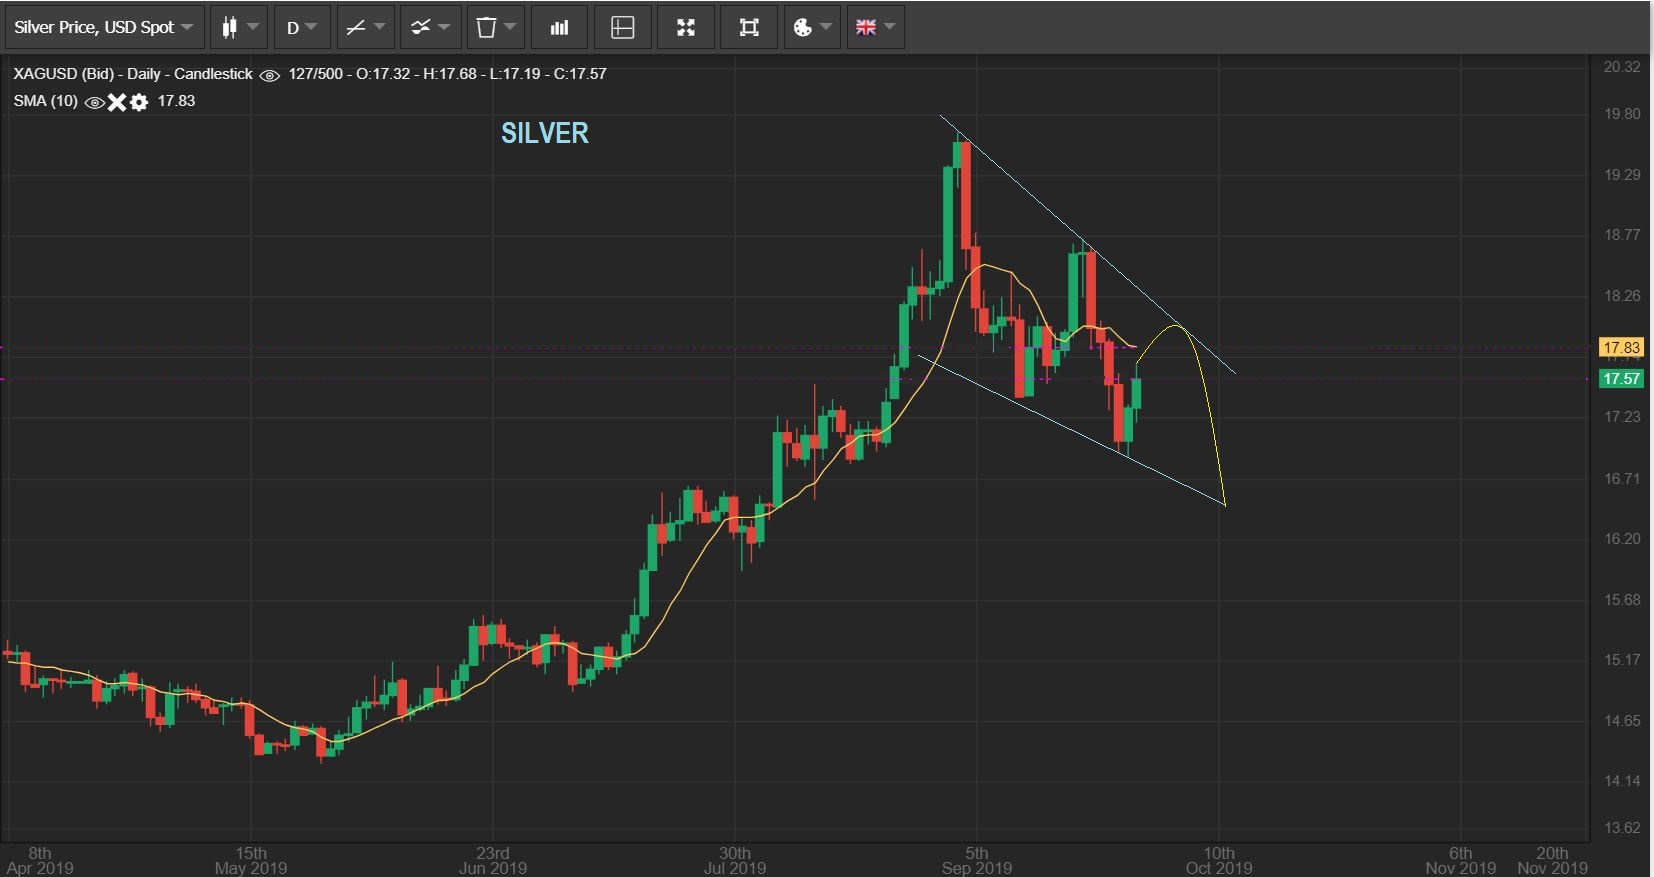Viewport: 1654px width, 877px height.
Task: Click the H:17.68 high value
Action: (x=450, y=74)
